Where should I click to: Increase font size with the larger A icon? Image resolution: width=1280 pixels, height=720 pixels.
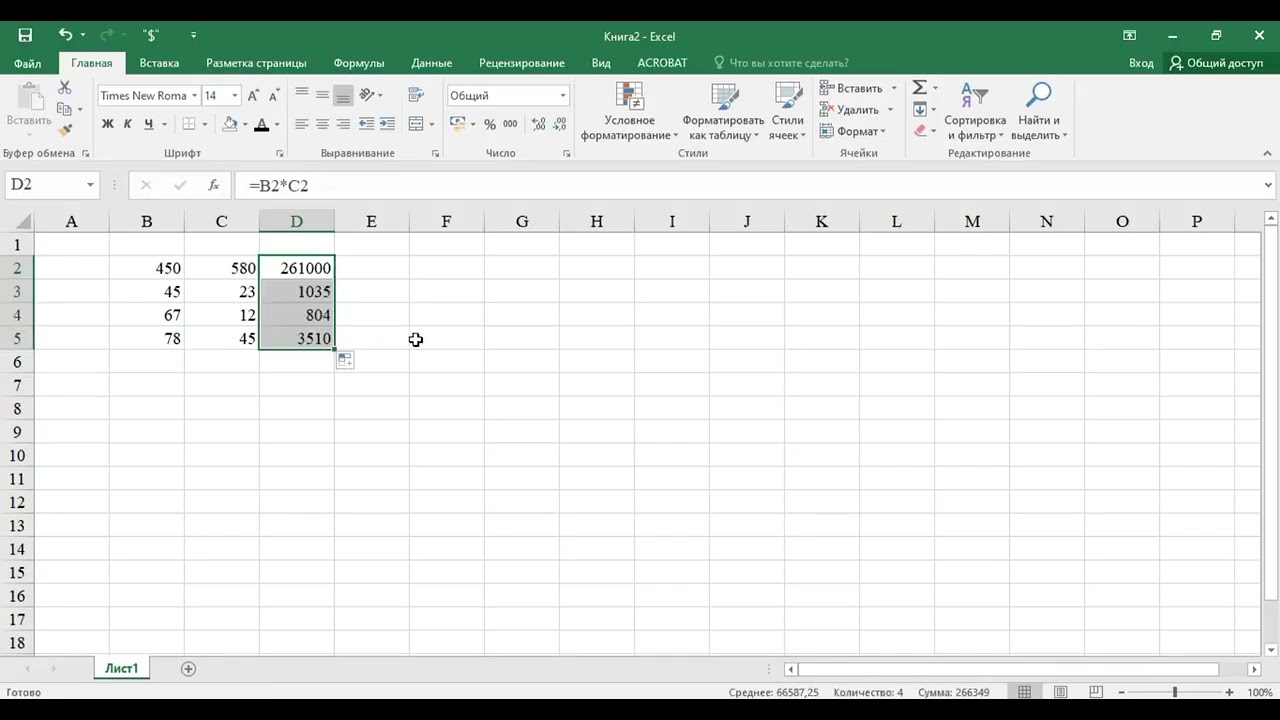(253, 96)
